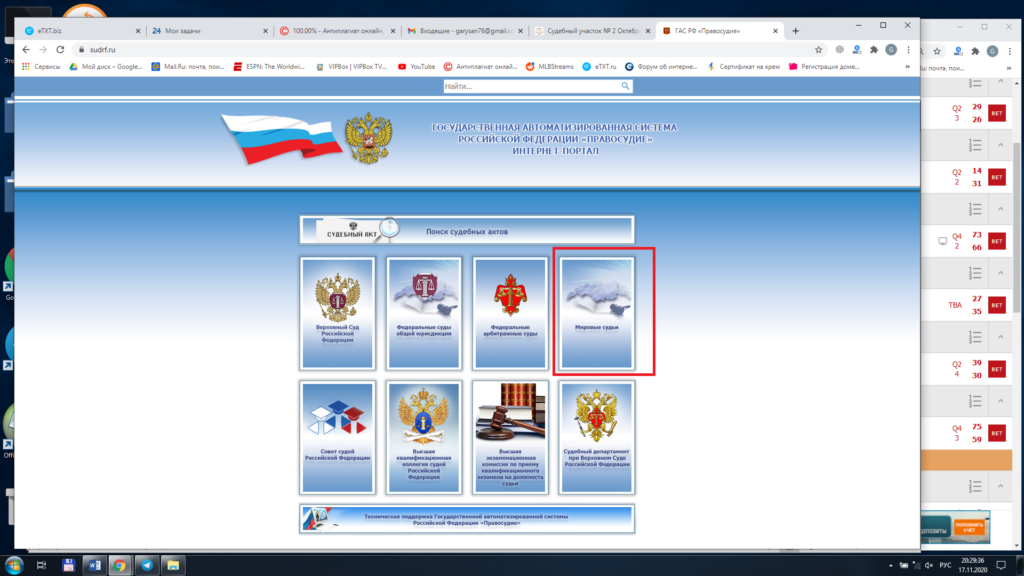Open File Explorer from the taskbar
The height and width of the screenshot is (576, 1024).
173,565
